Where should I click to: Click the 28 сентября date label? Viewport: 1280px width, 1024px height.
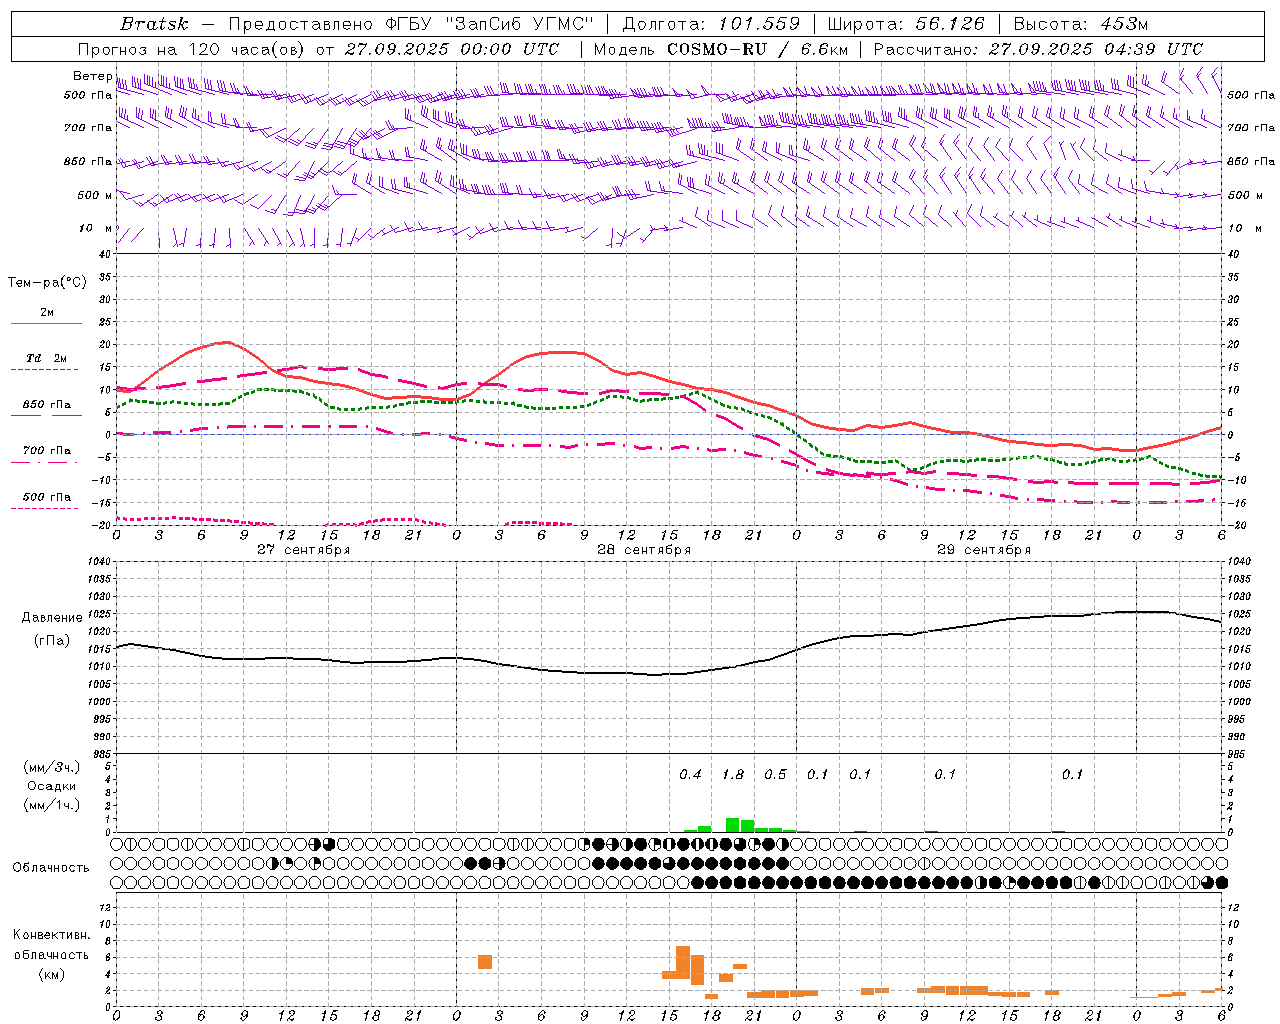pyautogui.click(x=643, y=550)
